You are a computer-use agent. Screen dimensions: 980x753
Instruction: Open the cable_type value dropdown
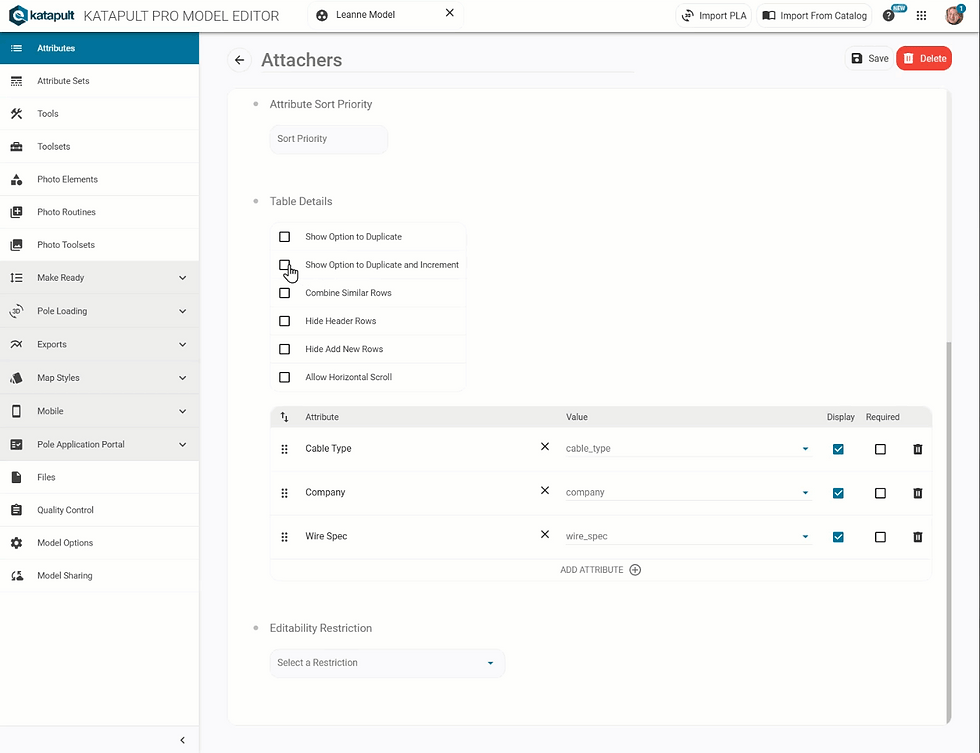click(x=688, y=449)
